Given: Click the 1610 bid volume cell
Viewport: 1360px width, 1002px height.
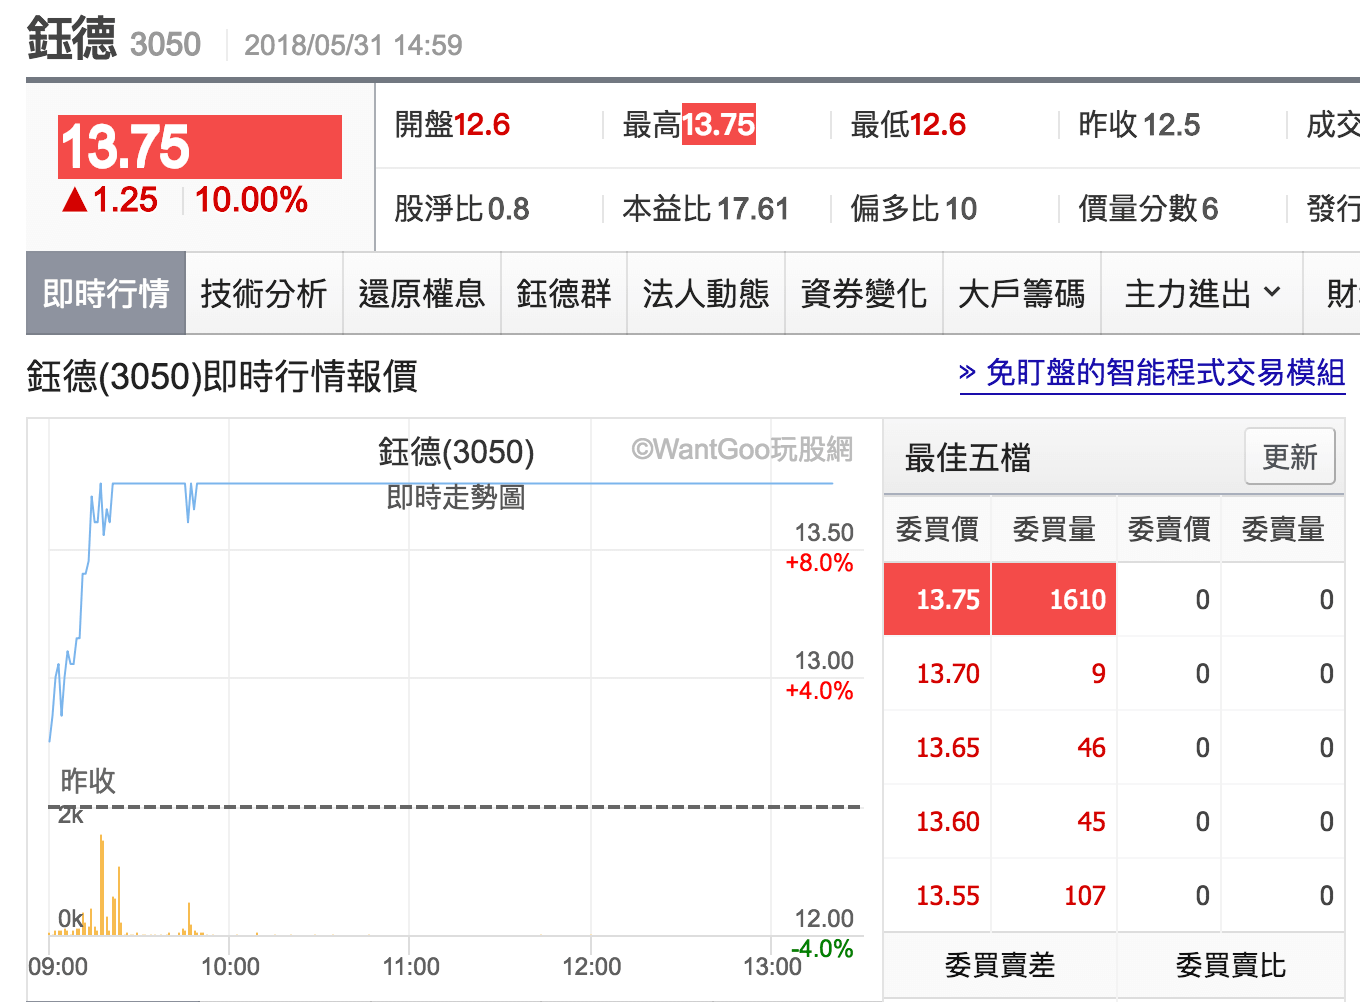Looking at the screenshot, I should click(x=1053, y=598).
